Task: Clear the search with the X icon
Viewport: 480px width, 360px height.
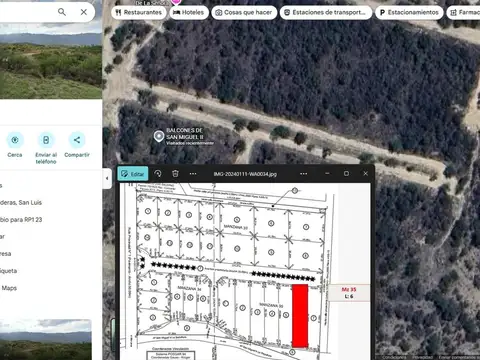Action: click(84, 12)
